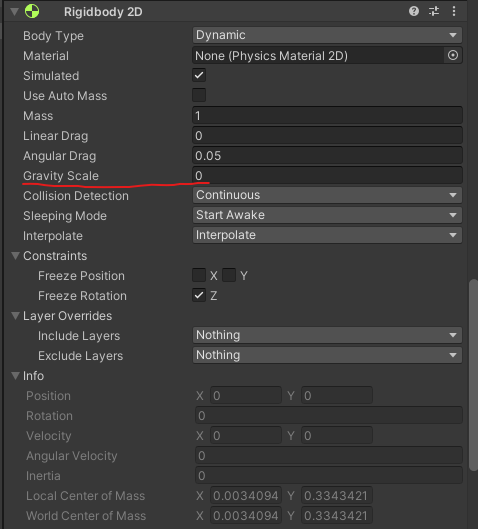The height and width of the screenshot is (529, 478).
Task: Collapse the Info section
Action: point(15,375)
